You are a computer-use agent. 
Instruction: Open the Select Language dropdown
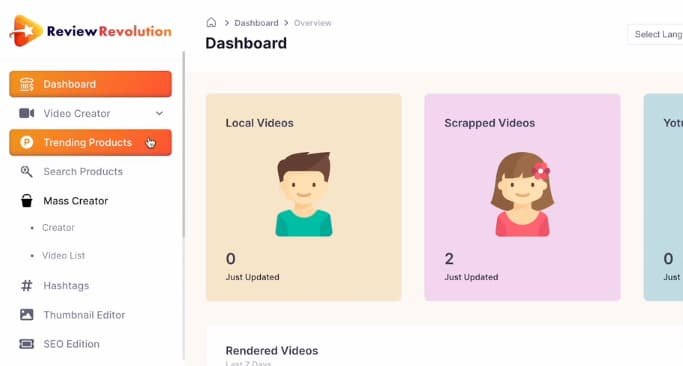click(655, 34)
